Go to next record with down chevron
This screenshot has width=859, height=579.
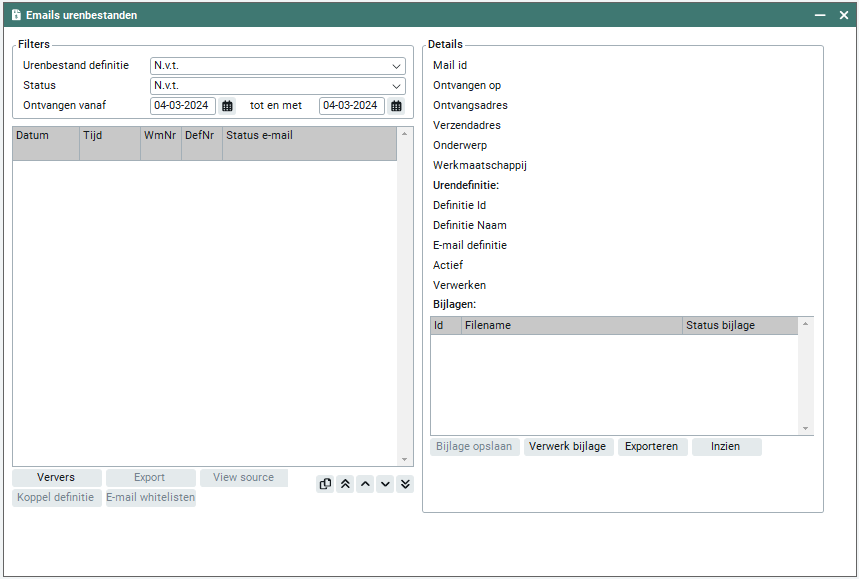[385, 484]
